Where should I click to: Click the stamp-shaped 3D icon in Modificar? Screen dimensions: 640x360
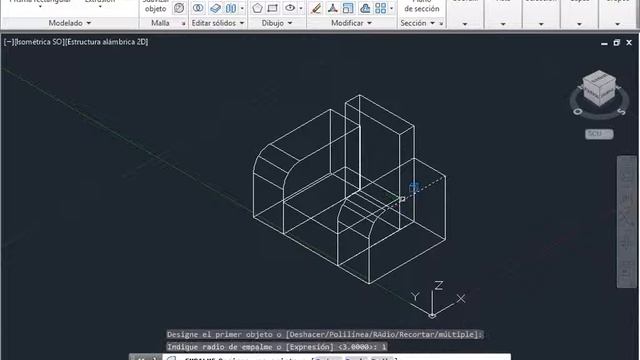365,8
